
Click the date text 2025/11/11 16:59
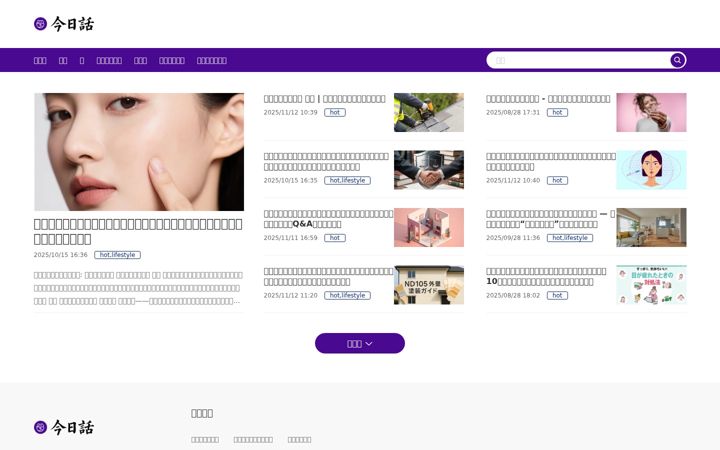click(x=291, y=238)
